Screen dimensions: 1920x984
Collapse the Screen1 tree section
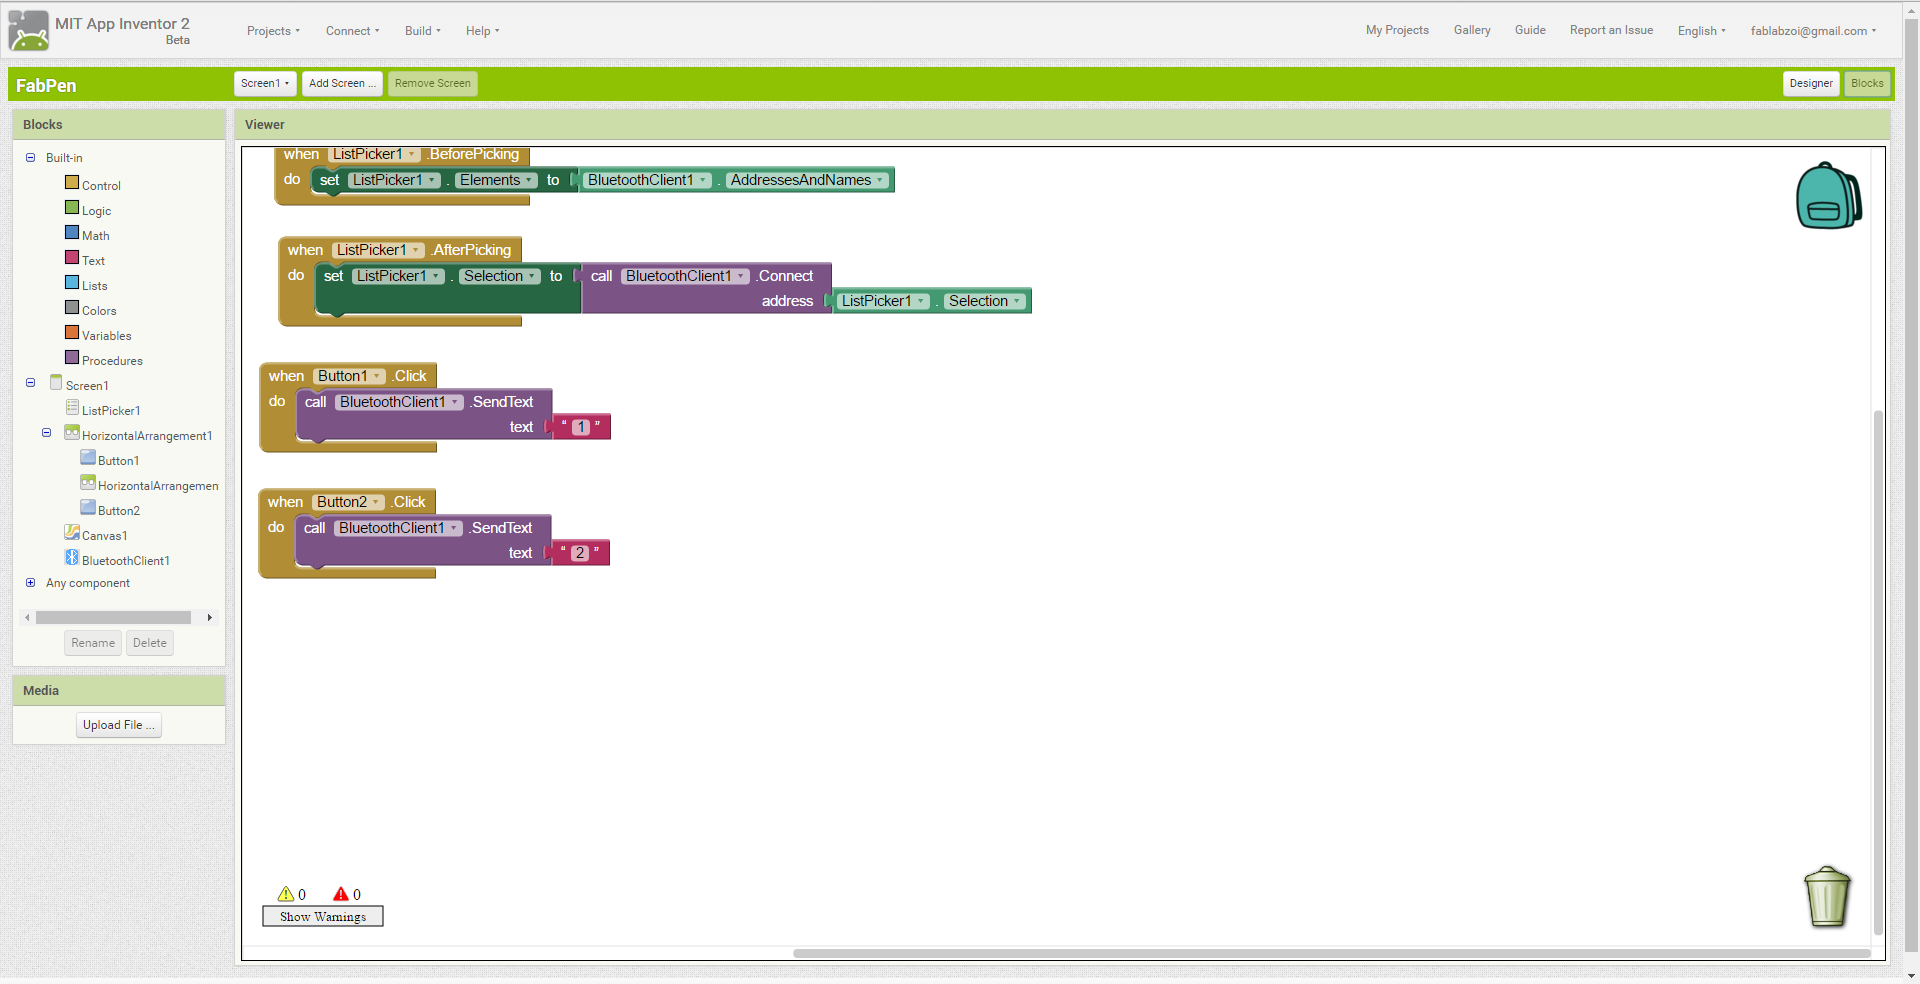coord(30,383)
